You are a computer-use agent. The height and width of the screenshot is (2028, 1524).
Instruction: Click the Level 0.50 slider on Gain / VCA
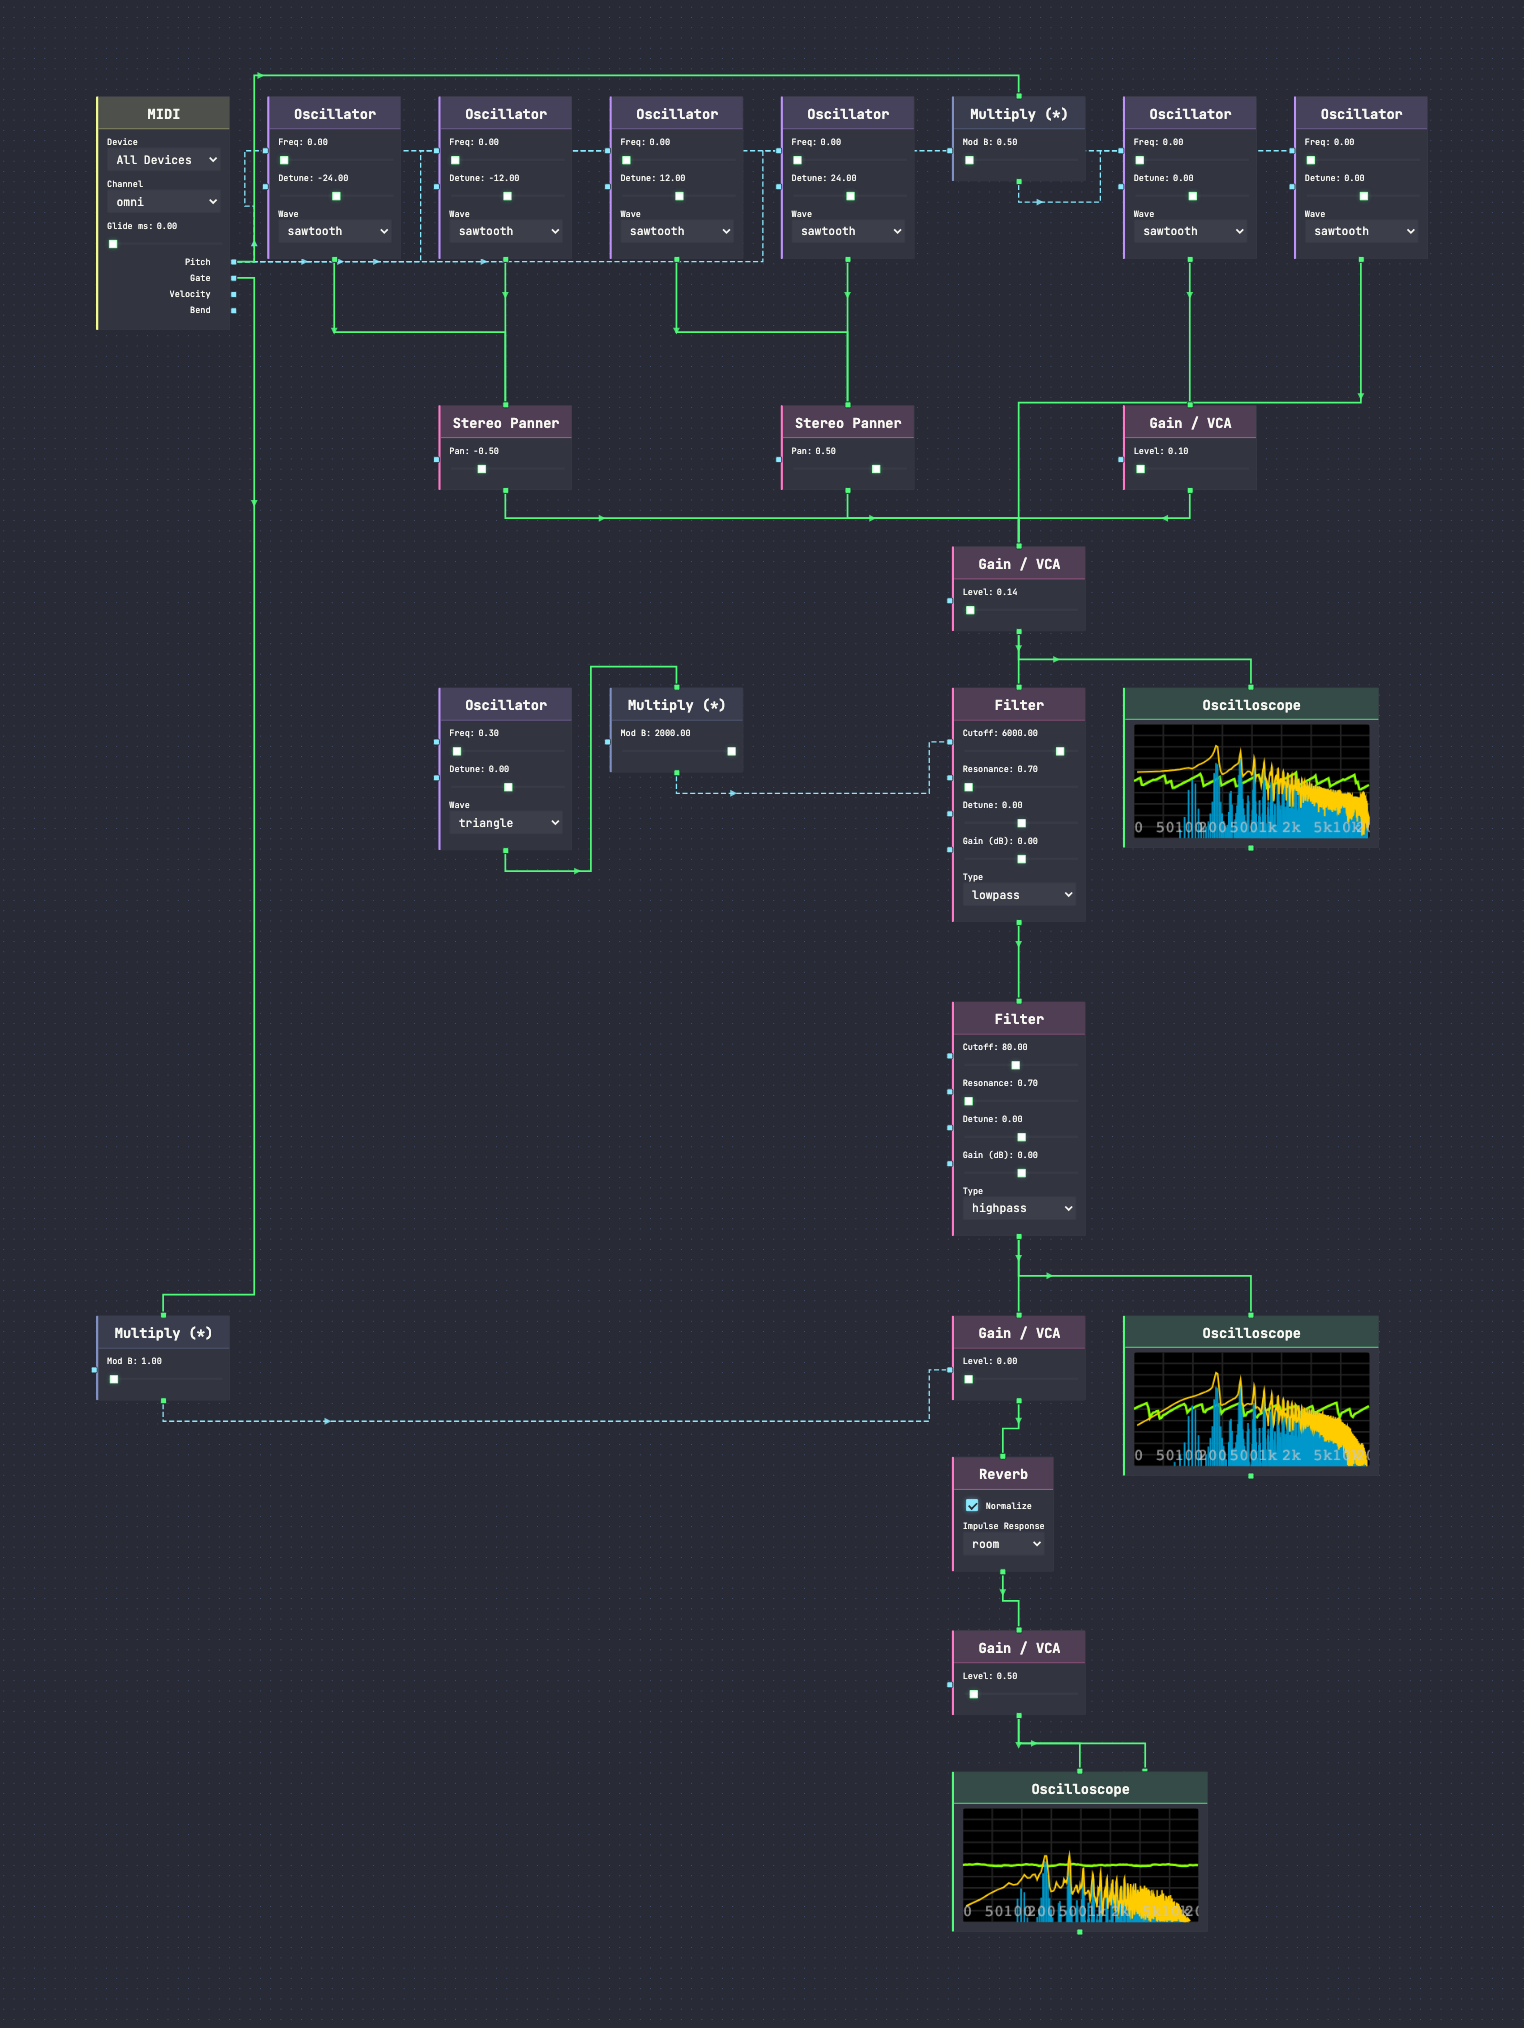coord(1019,1694)
